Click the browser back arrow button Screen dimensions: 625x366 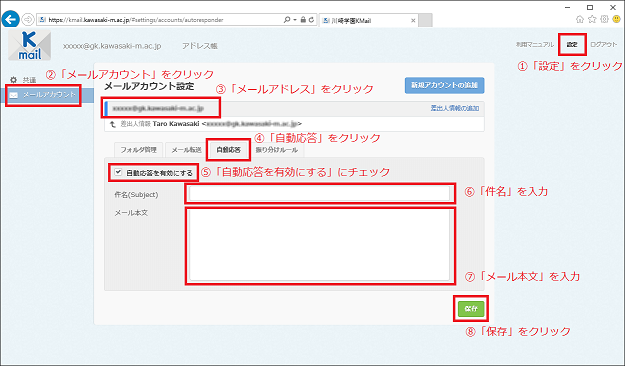(10, 19)
